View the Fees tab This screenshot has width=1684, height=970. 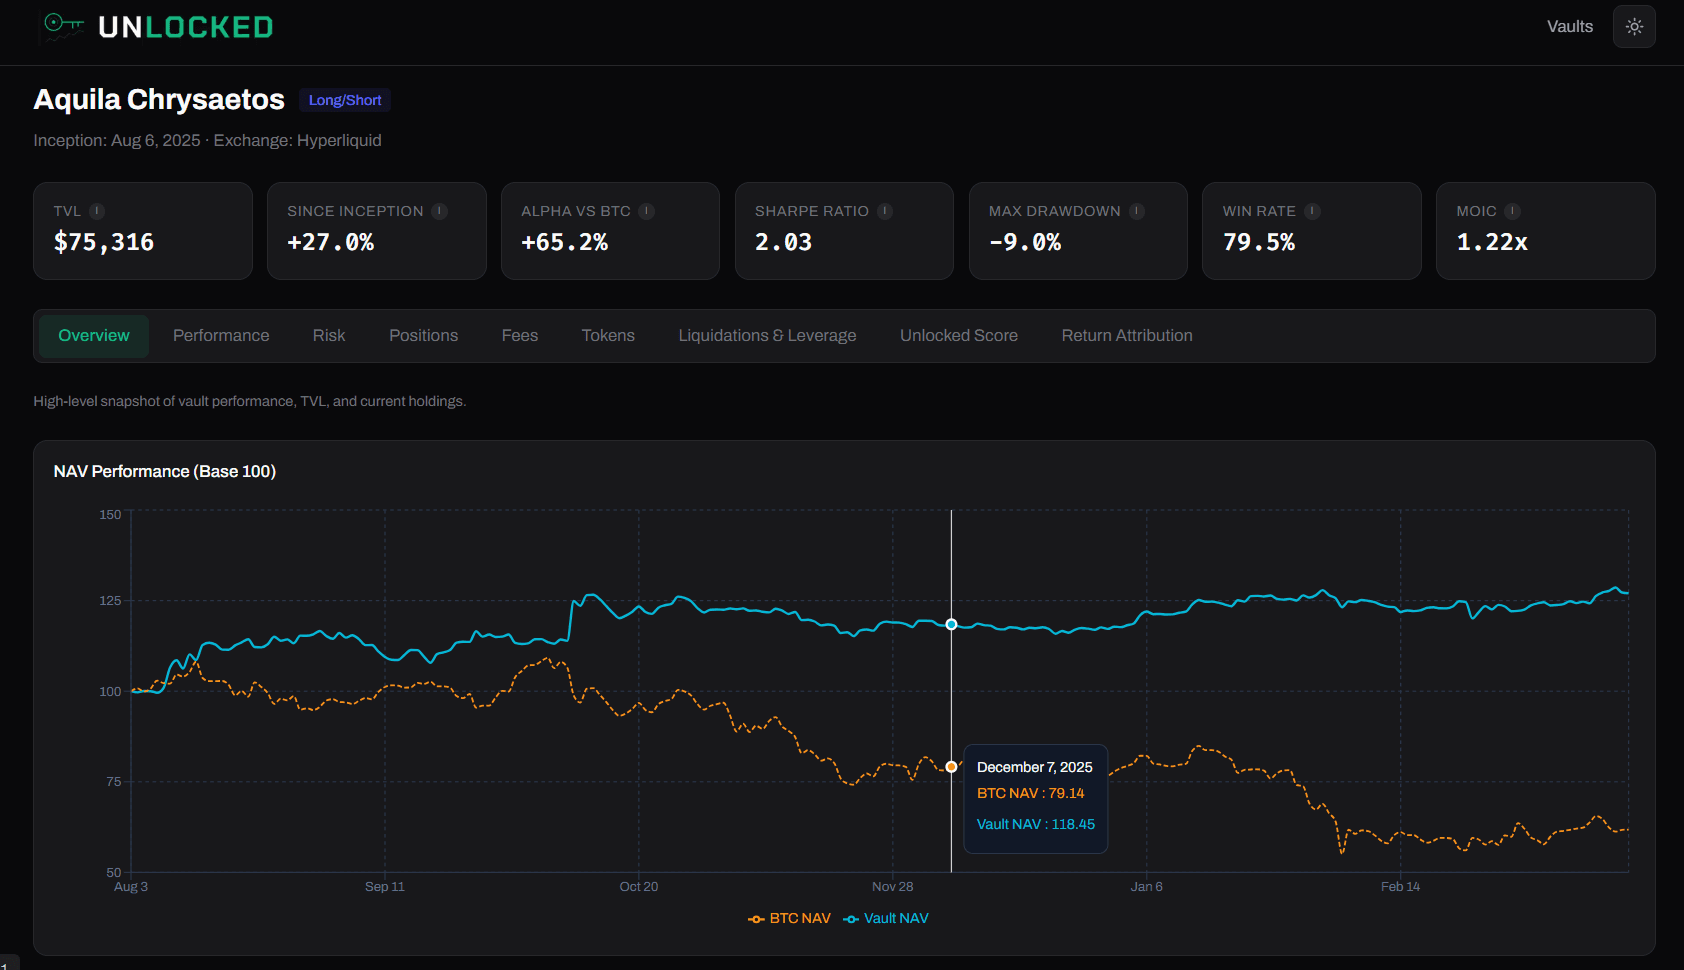(519, 335)
